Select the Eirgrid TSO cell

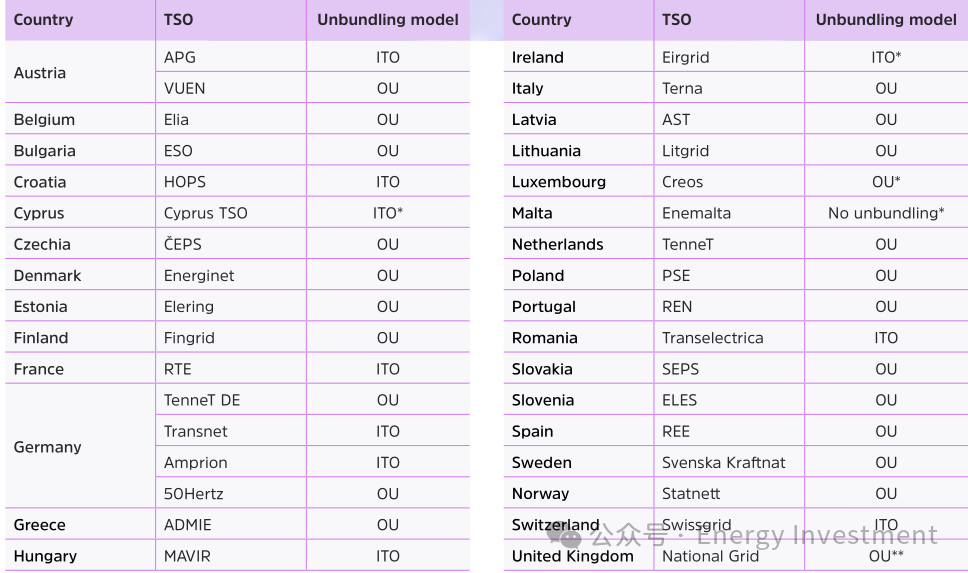pos(690,57)
